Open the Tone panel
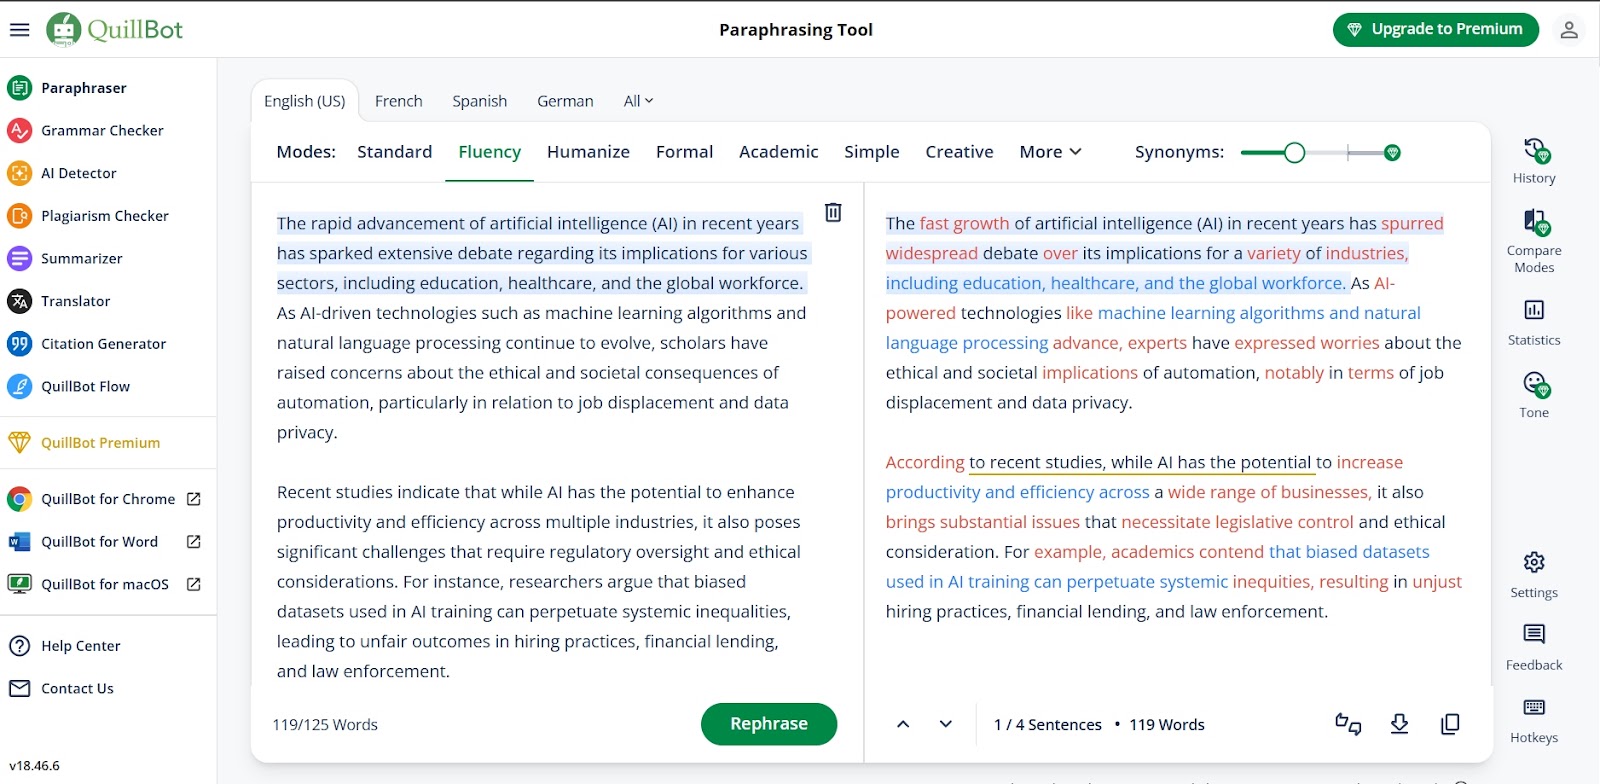Viewport: 1600px width, 784px height. [1534, 395]
